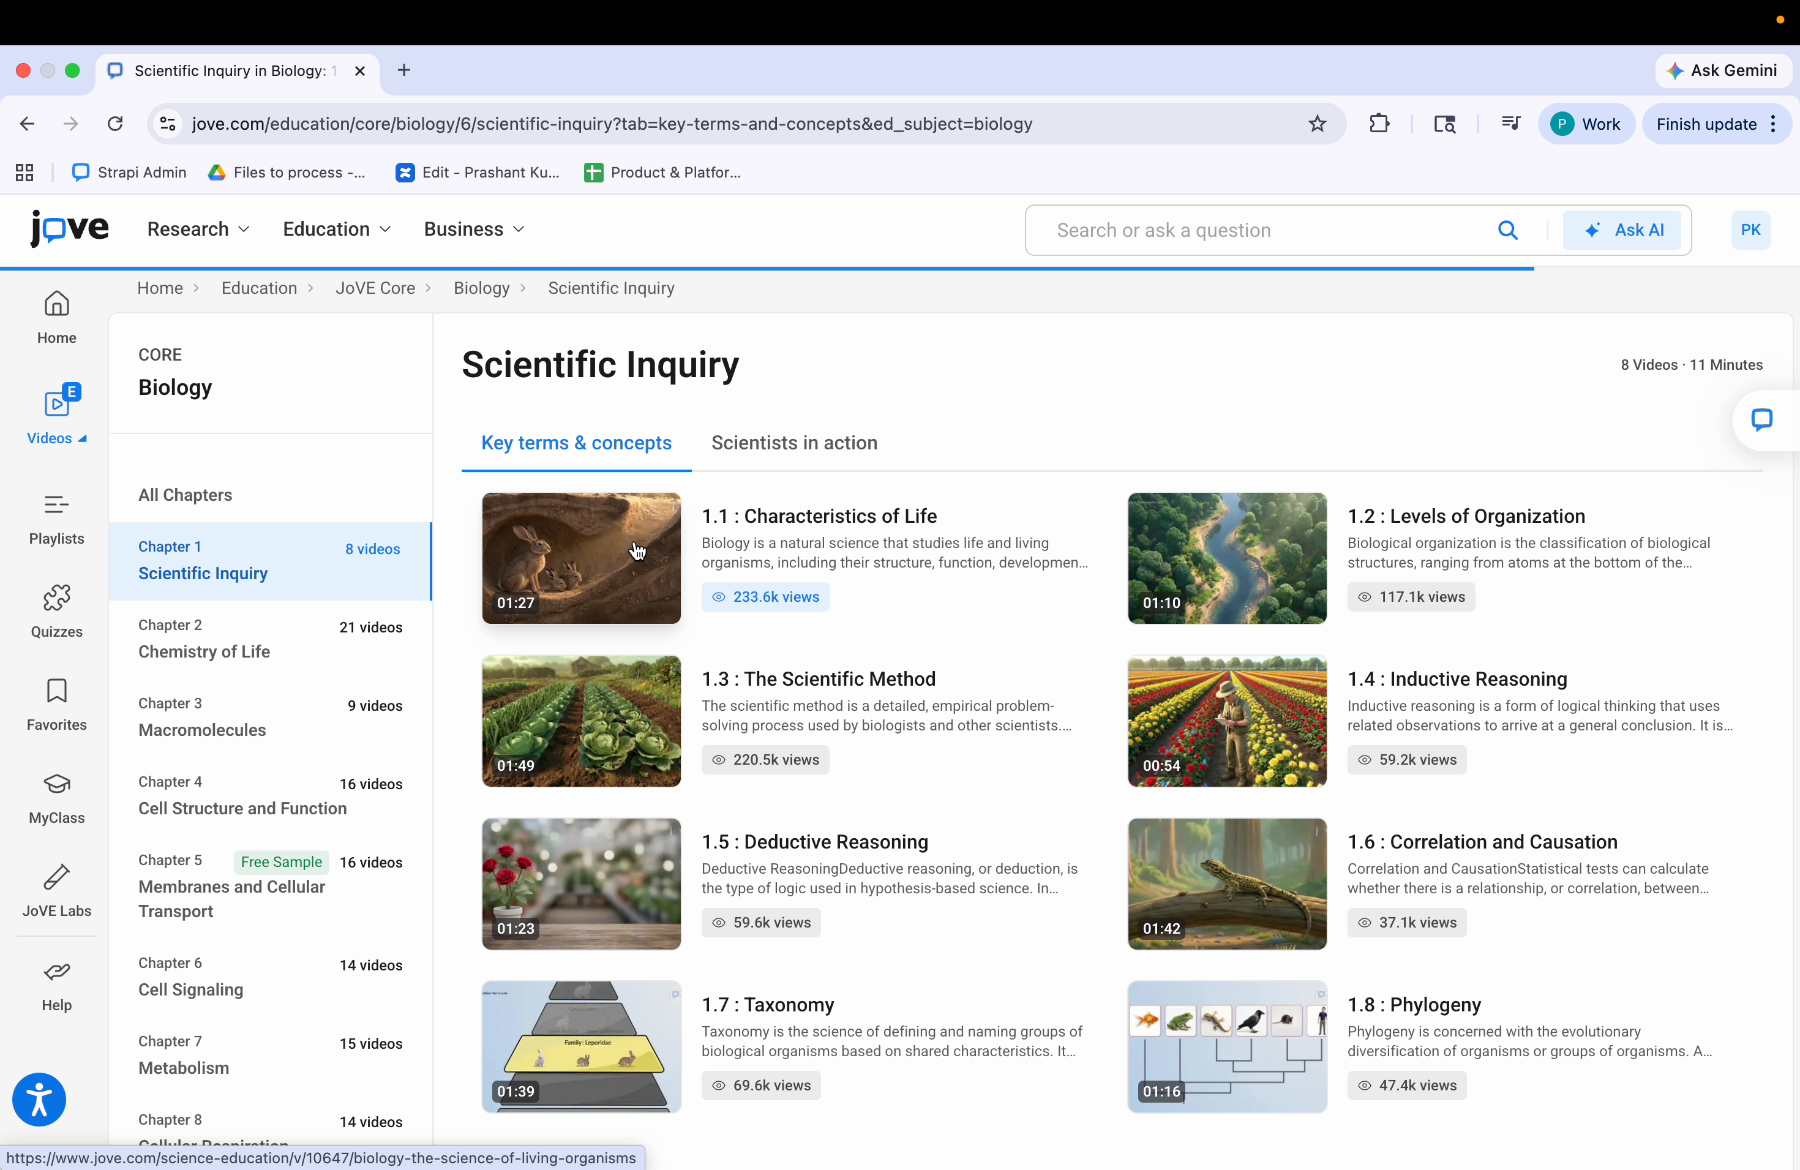Open Chapter 7 Metabolism
1800x1170 pixels.
pyautogui.click(x=270, y=1055)
